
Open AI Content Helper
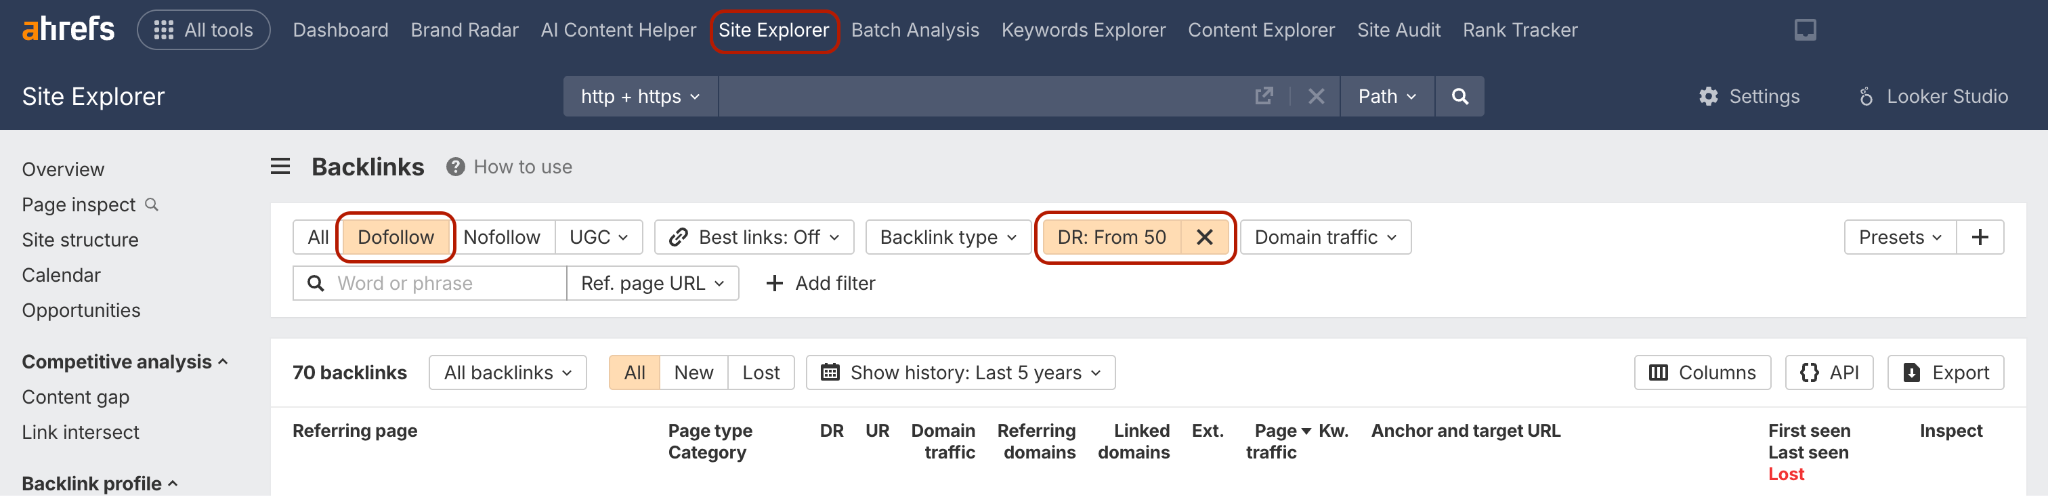tap(618, 30)
